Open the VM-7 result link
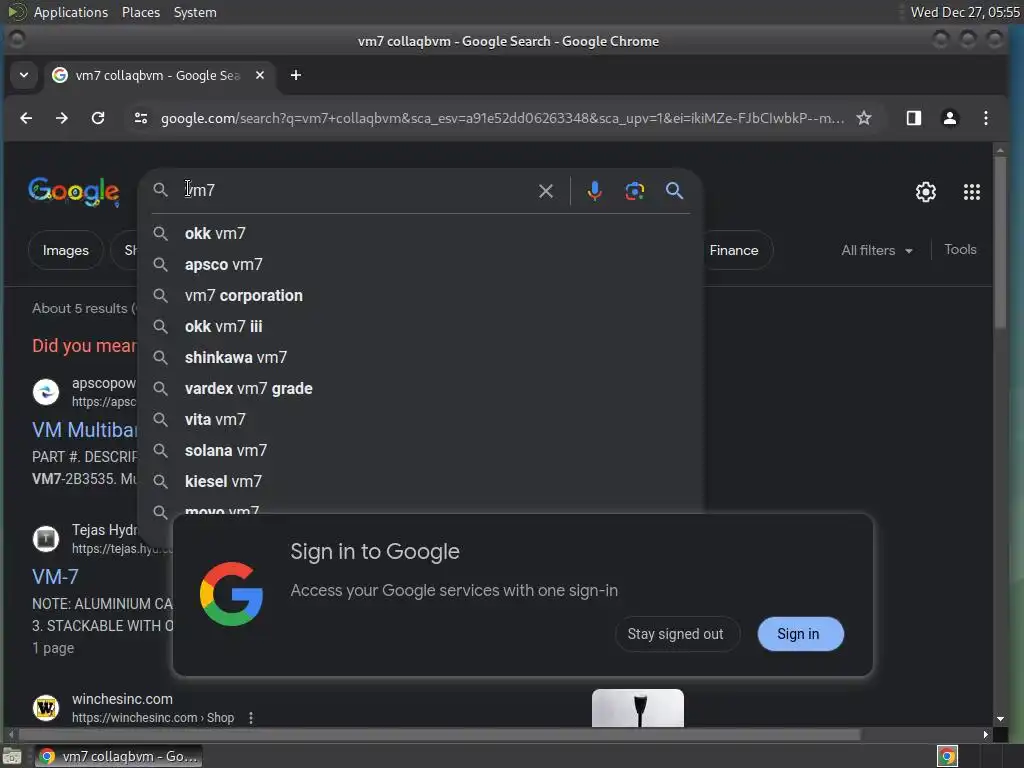Image resolution: width=1024 pixels, height=768 pixels. pos(56,577)
